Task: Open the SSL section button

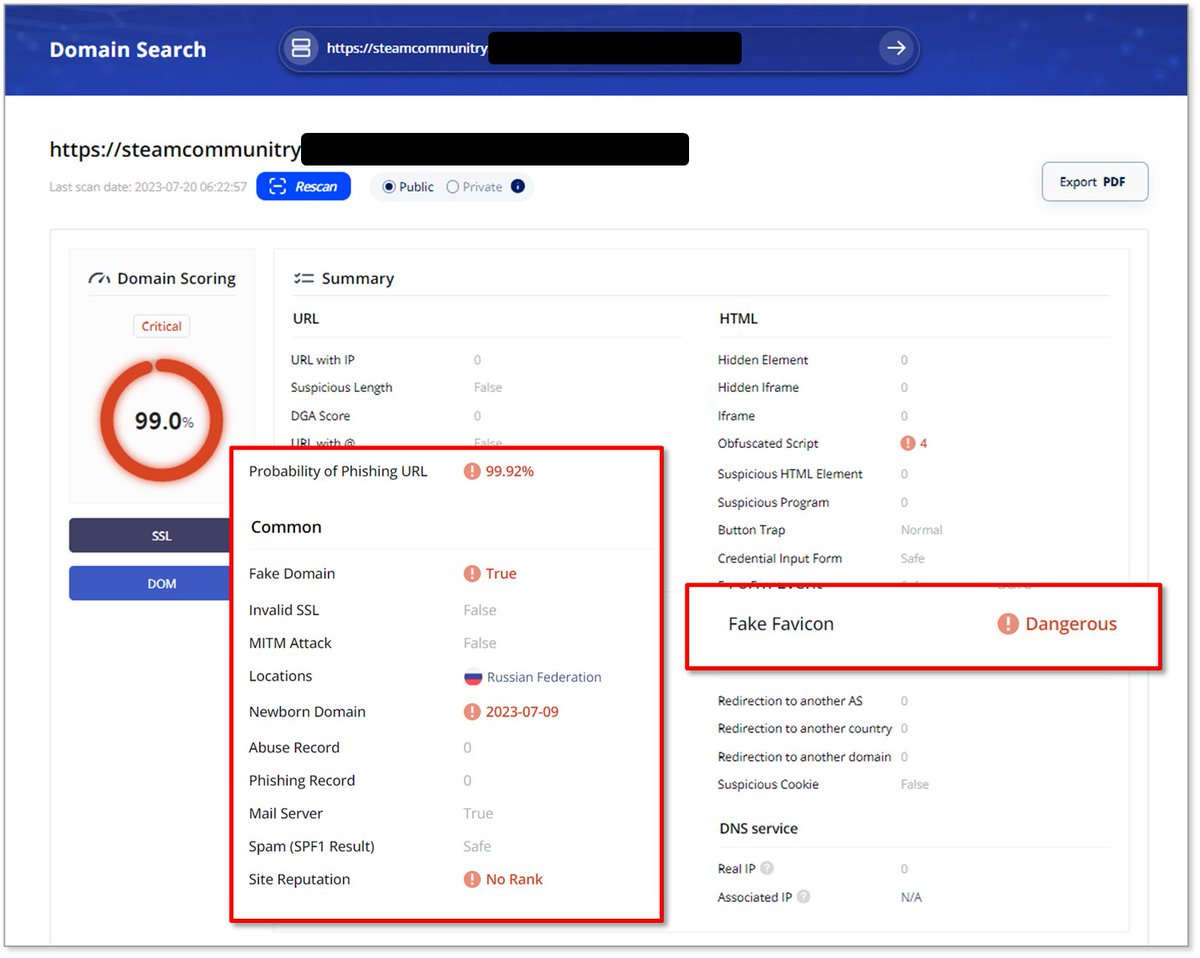Action: coord(150,535)
